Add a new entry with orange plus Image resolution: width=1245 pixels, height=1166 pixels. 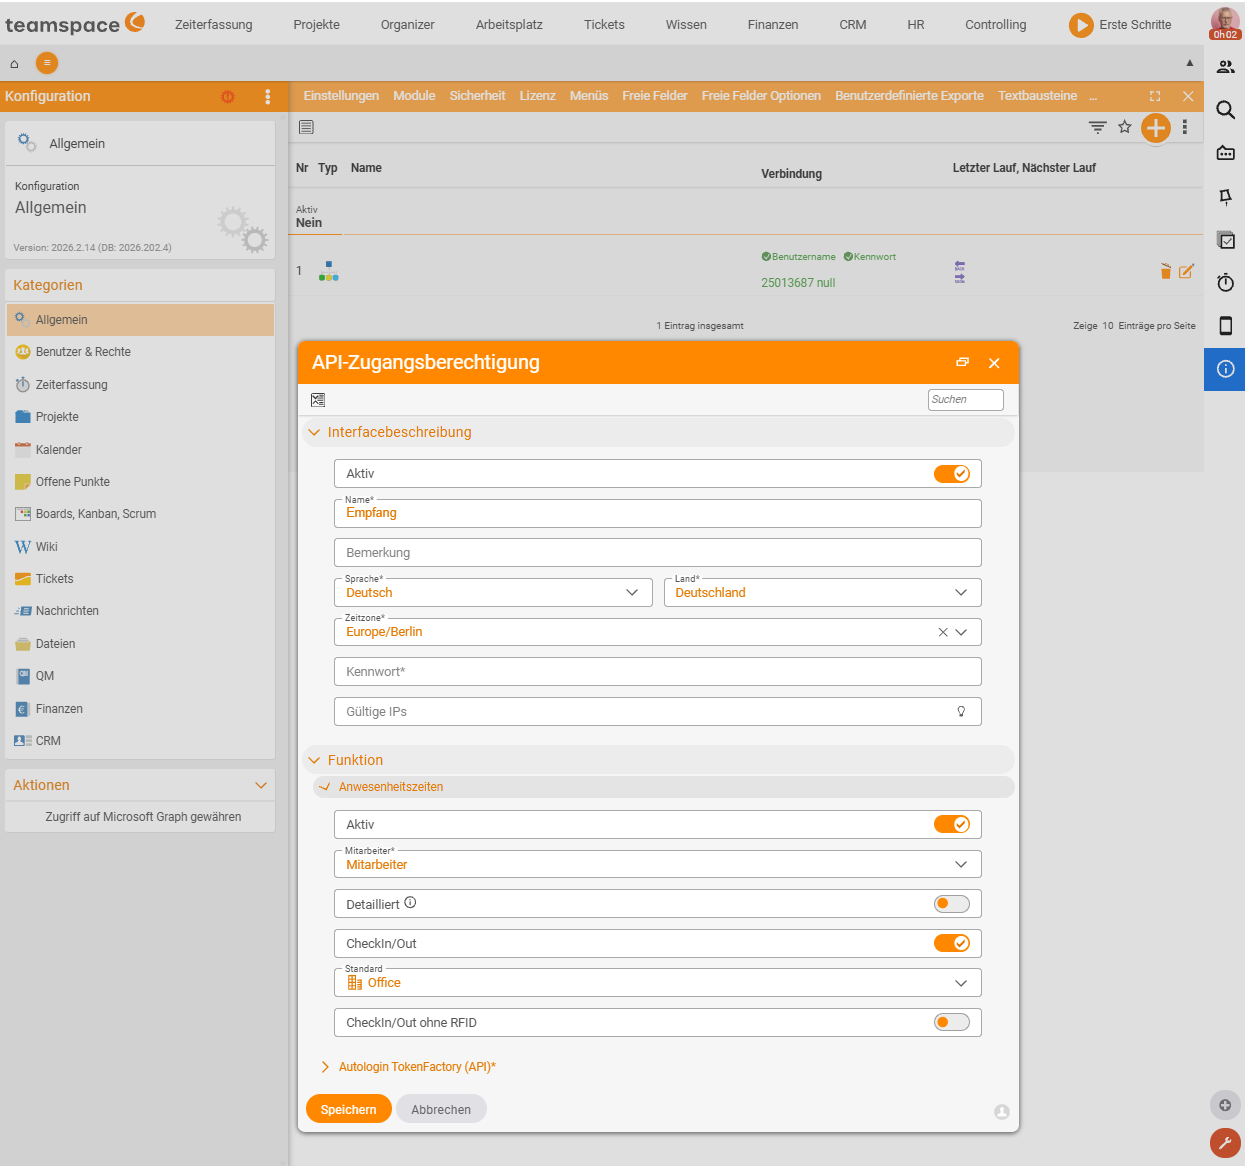pos(1156,127)
